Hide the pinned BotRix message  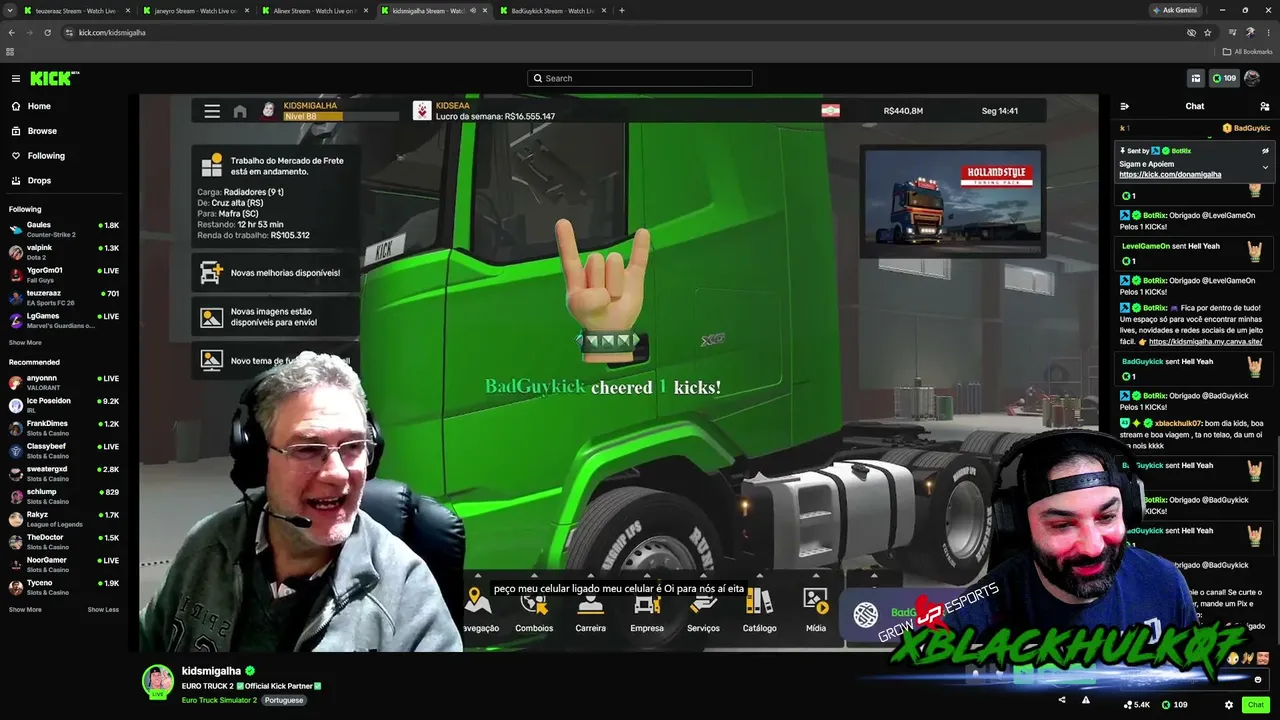[x=1265, y=151]
